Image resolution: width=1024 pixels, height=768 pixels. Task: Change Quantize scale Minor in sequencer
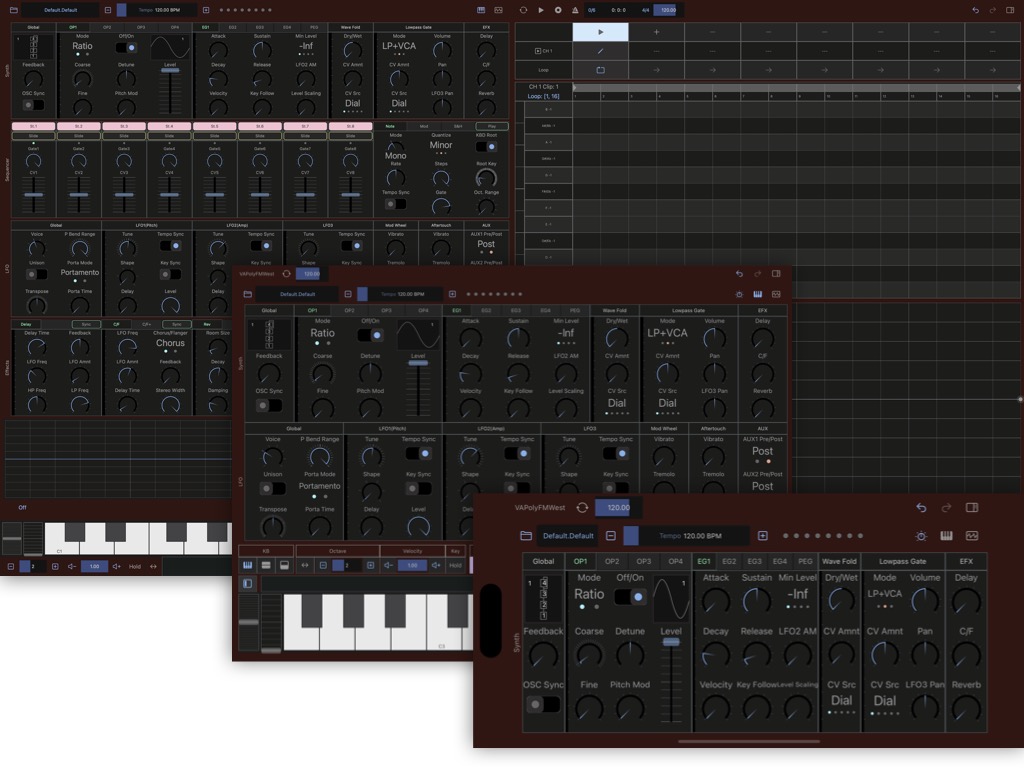click(441, 146)
